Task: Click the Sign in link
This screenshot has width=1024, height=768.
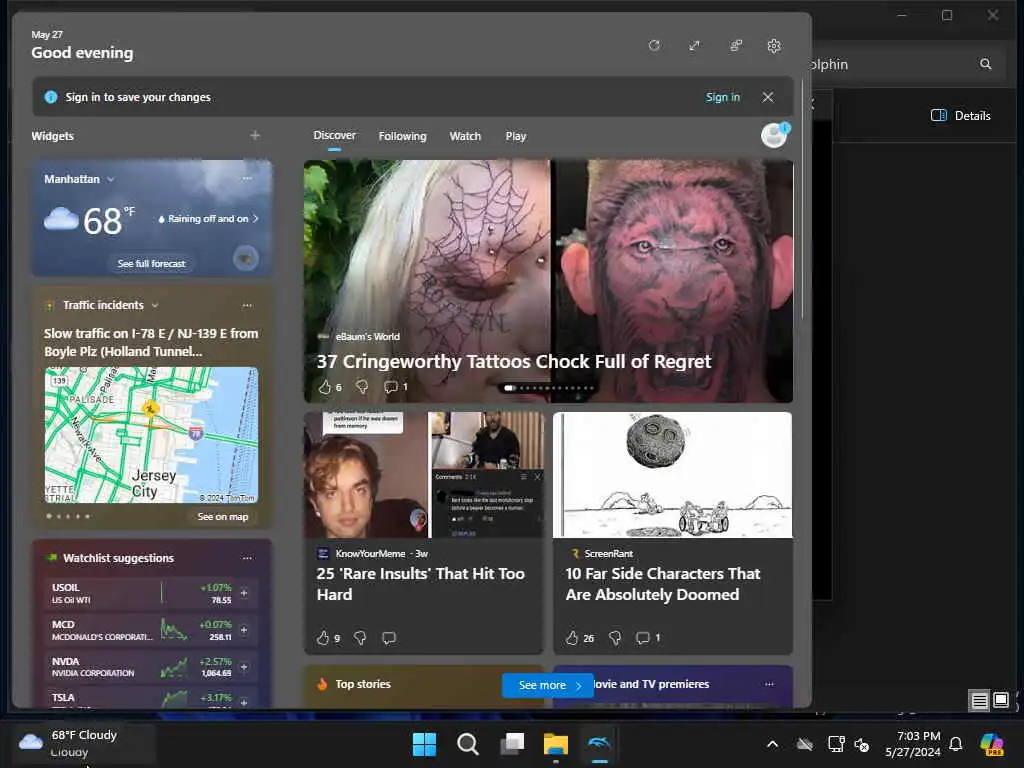Action: coord(722,97)
